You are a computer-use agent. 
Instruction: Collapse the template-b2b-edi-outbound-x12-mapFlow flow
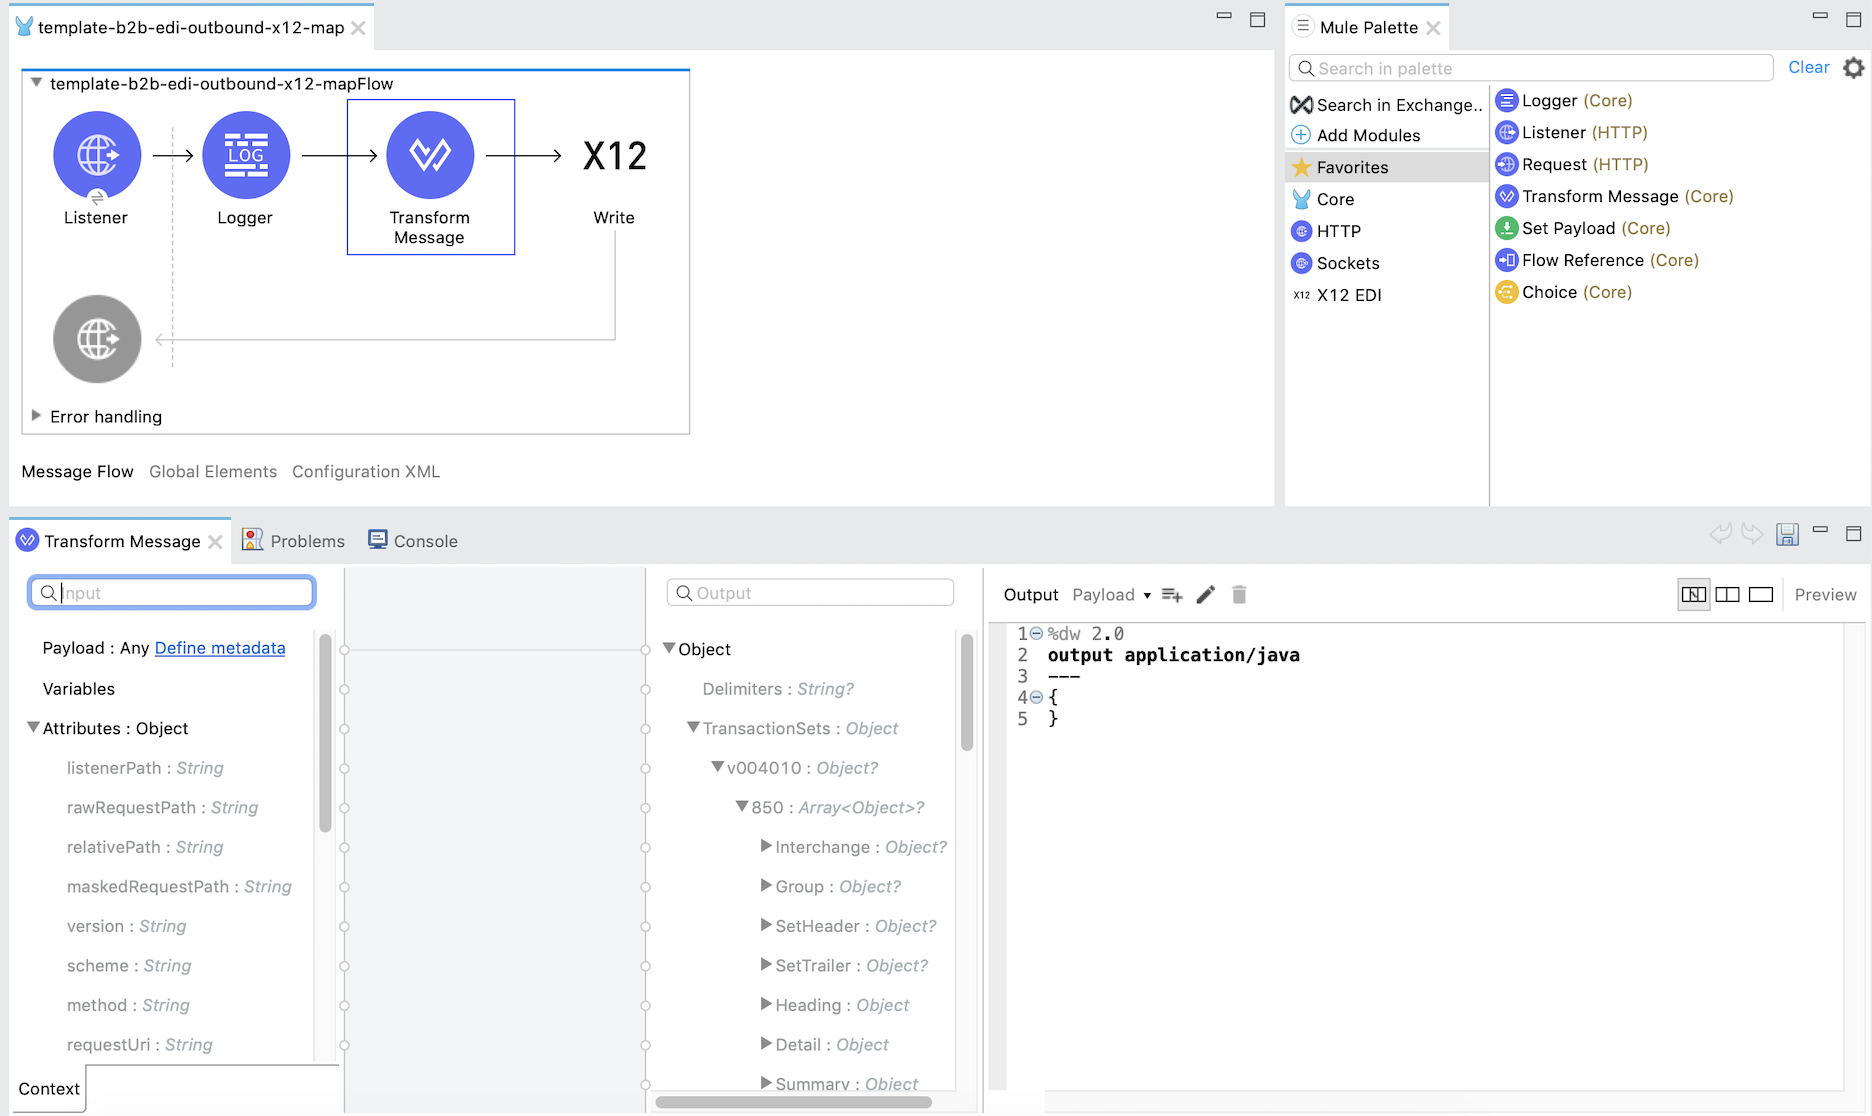coord(36,83)
